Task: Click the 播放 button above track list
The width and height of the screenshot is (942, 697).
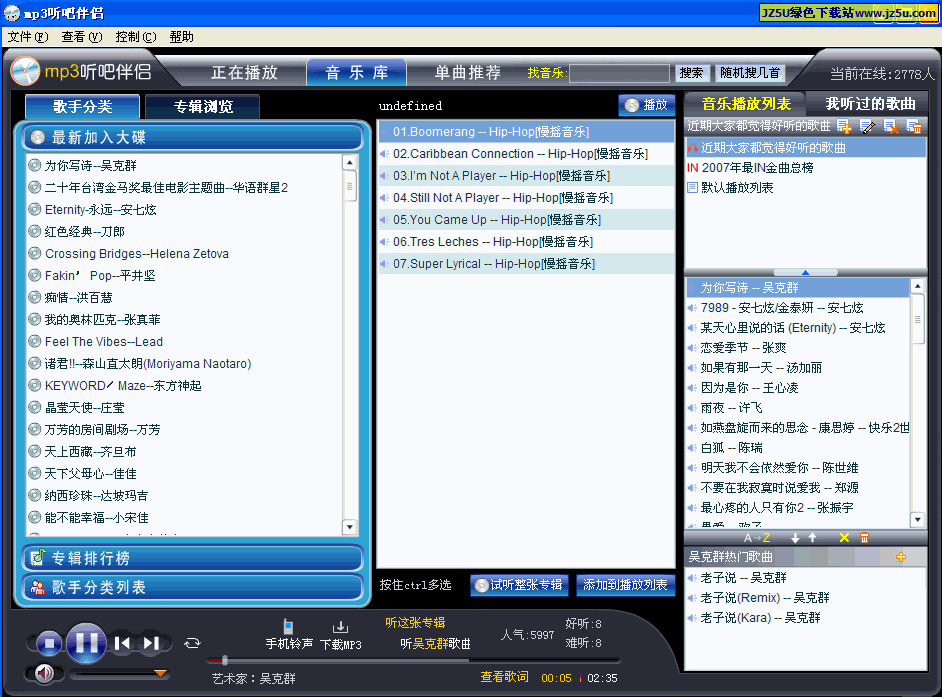Action: coord(647,105)
